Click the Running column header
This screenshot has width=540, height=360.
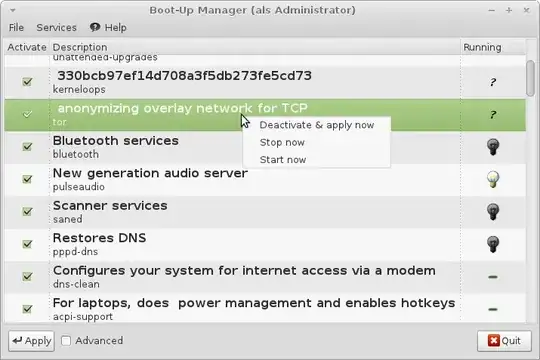(x=493, y=47)
